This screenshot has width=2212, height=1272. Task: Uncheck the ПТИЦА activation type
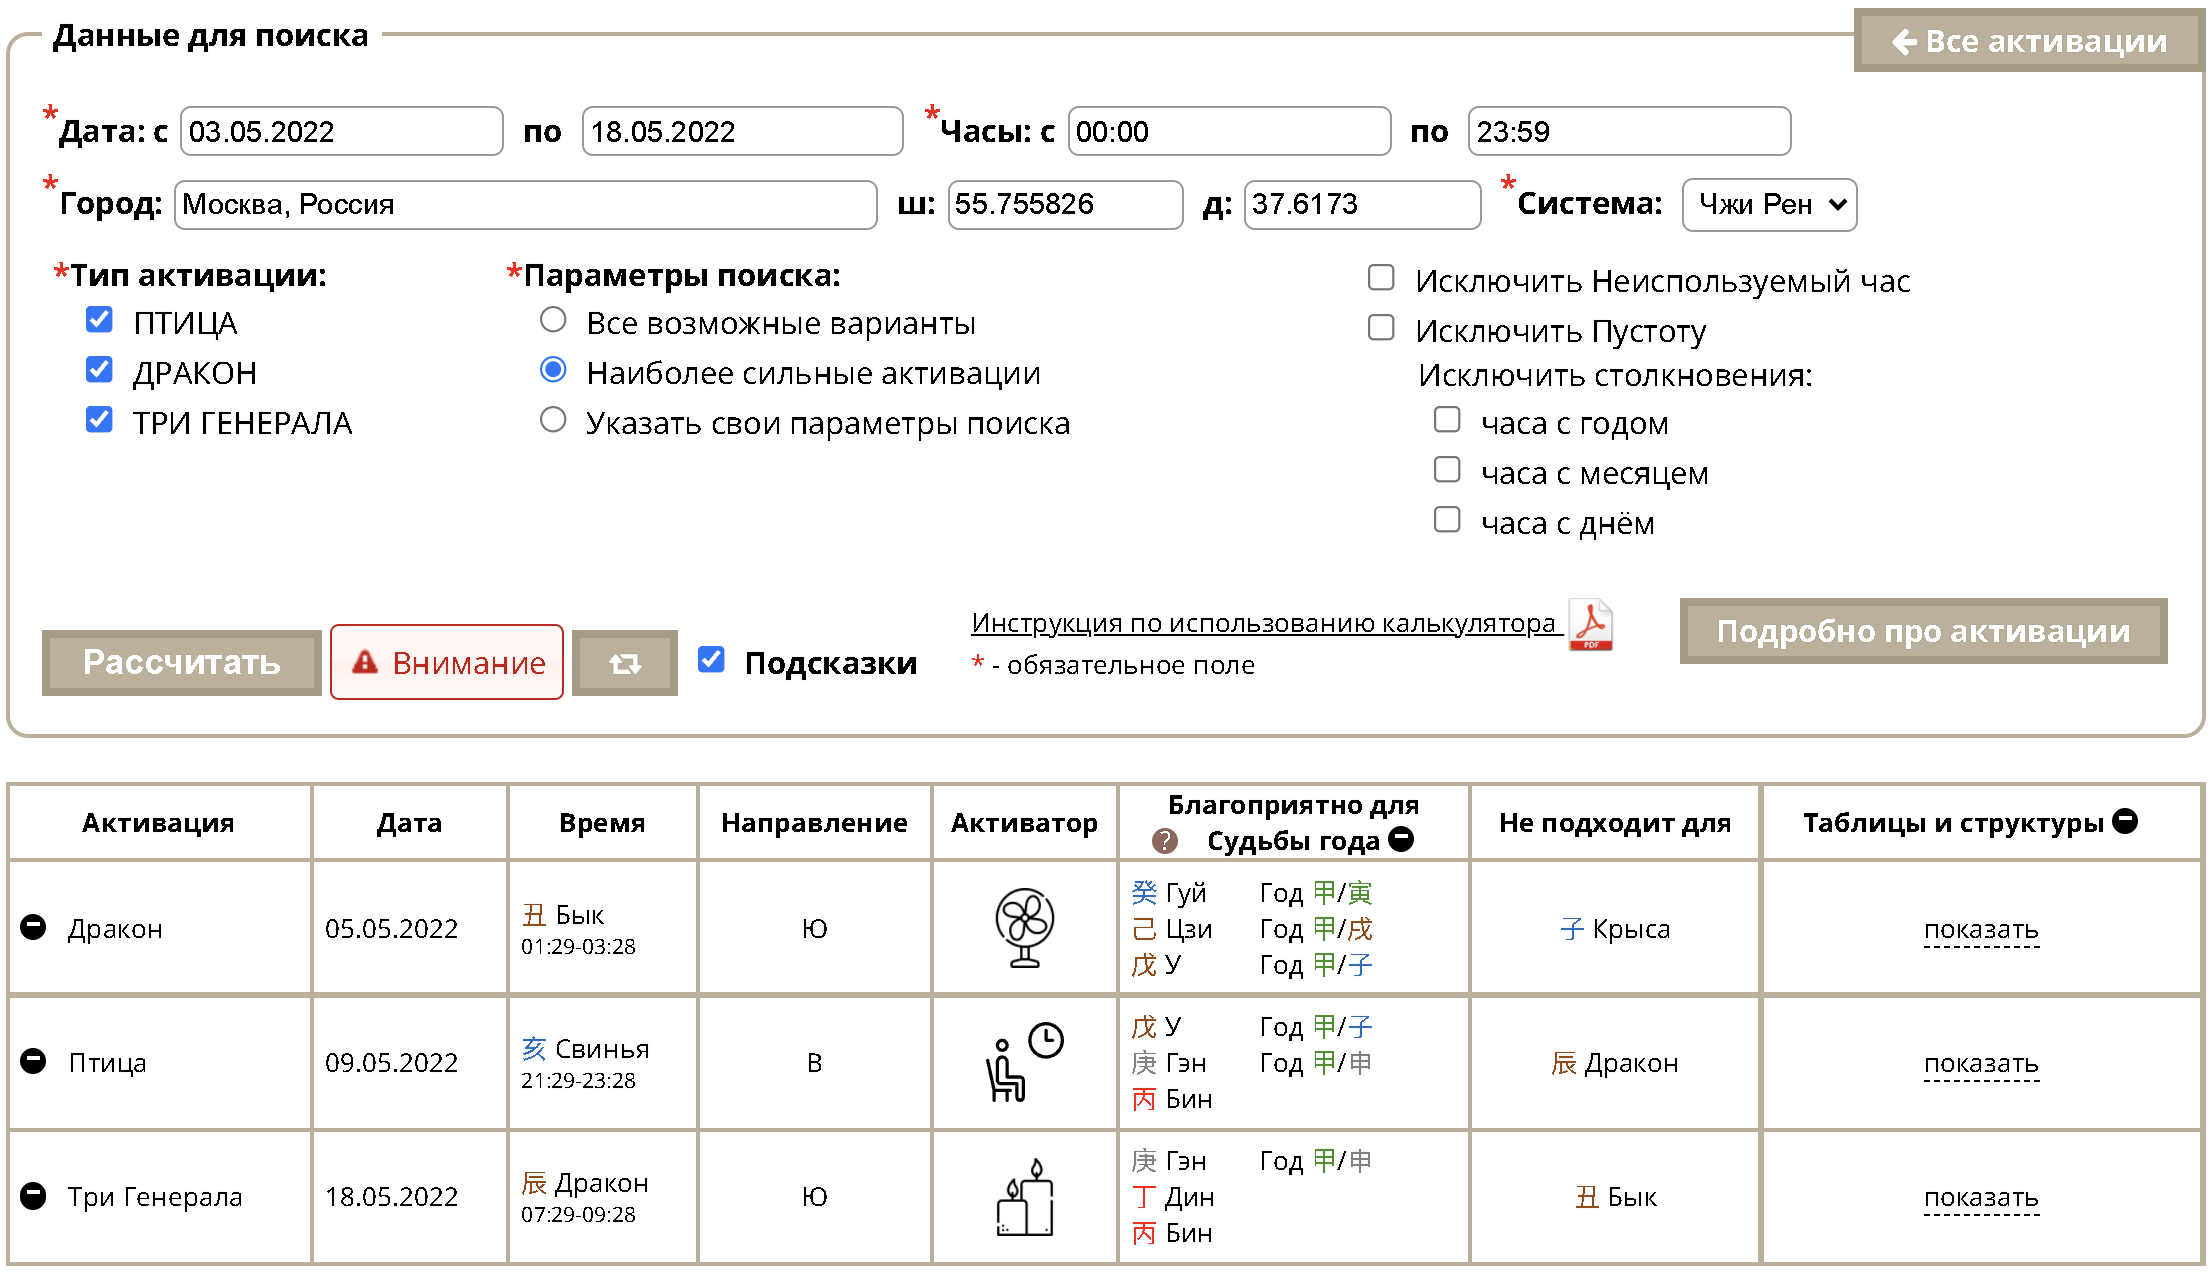(x=99, y=320)
